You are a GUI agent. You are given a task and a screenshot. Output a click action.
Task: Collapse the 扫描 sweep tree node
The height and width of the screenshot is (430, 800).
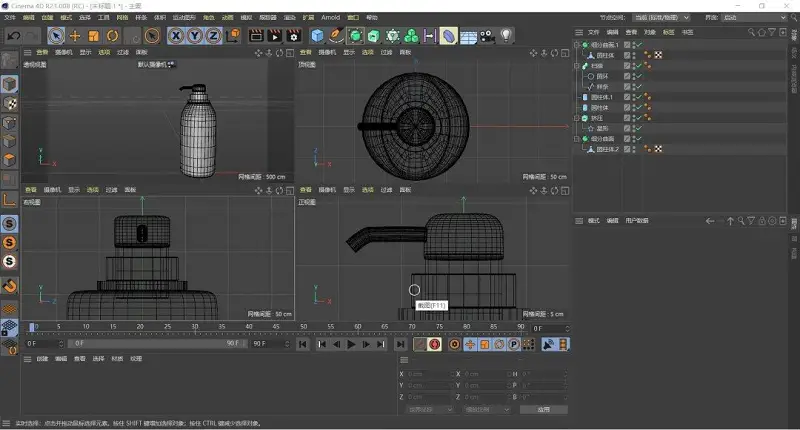(x=577, y=66)
